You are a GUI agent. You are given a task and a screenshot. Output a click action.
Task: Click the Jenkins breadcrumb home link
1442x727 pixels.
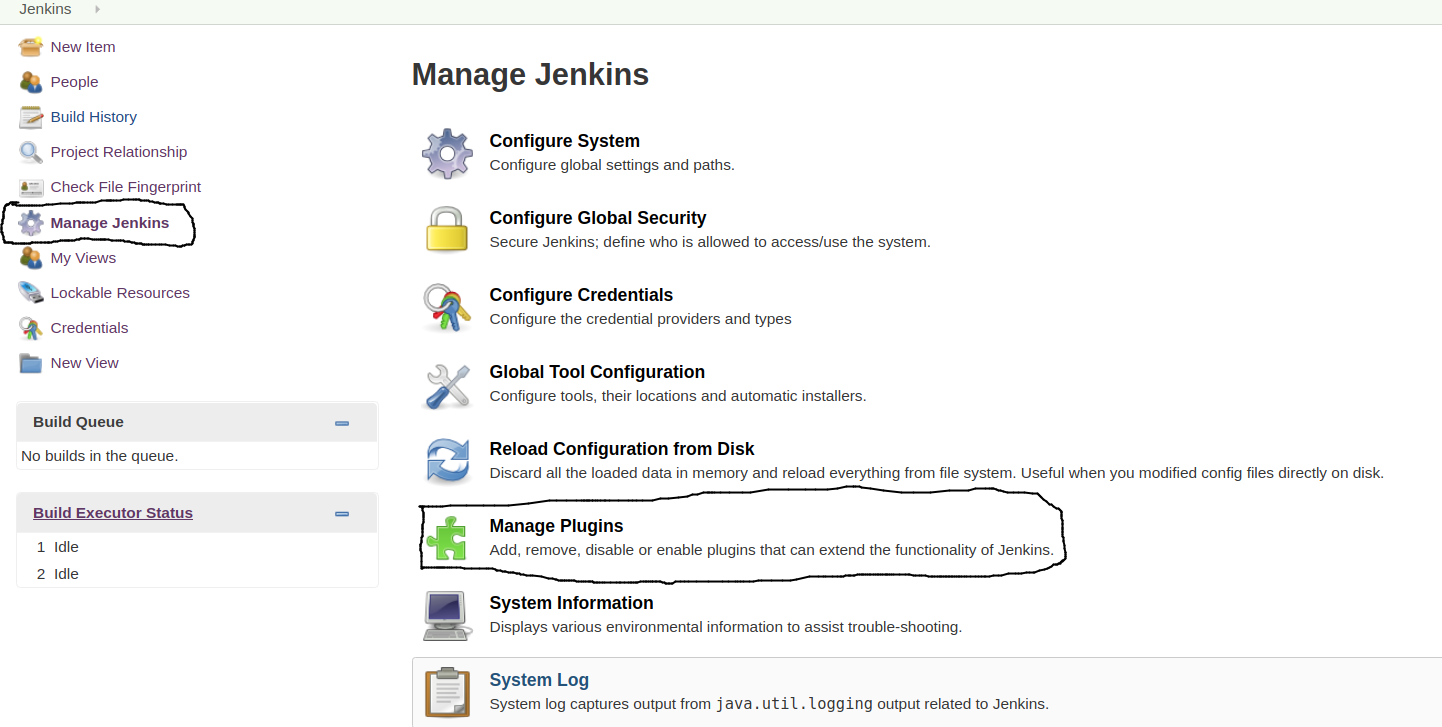45,9
